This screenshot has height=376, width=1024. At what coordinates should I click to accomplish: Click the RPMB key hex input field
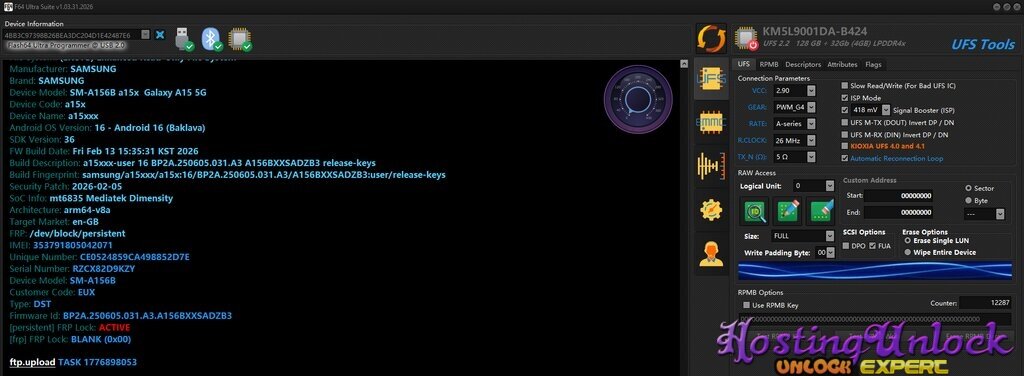(875, 319)
